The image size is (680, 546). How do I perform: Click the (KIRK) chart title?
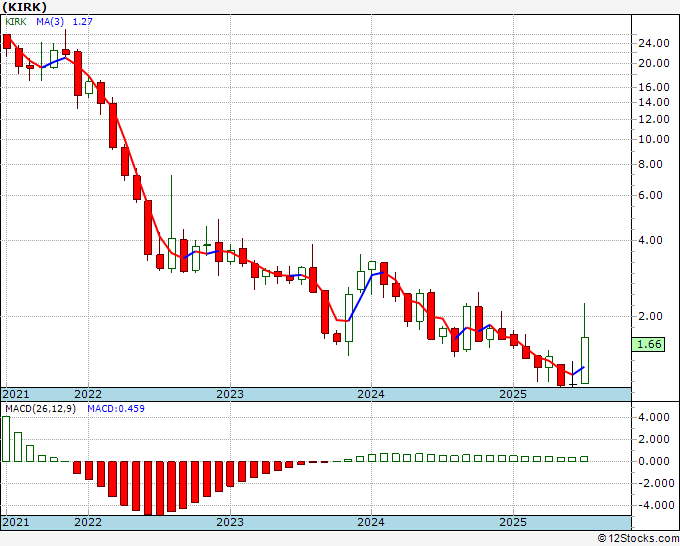[x=24, y=7]
